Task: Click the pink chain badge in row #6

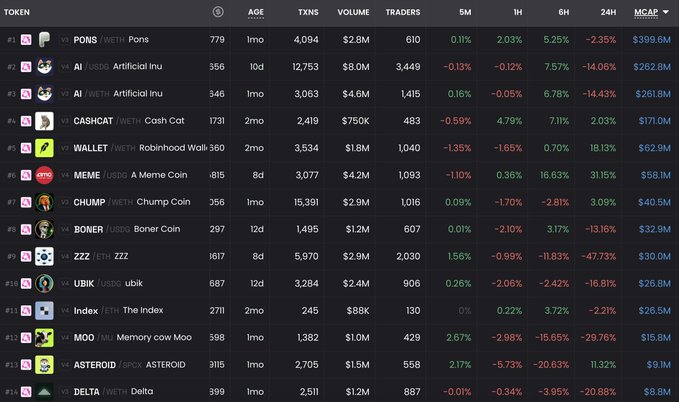Action: (26, 175)
